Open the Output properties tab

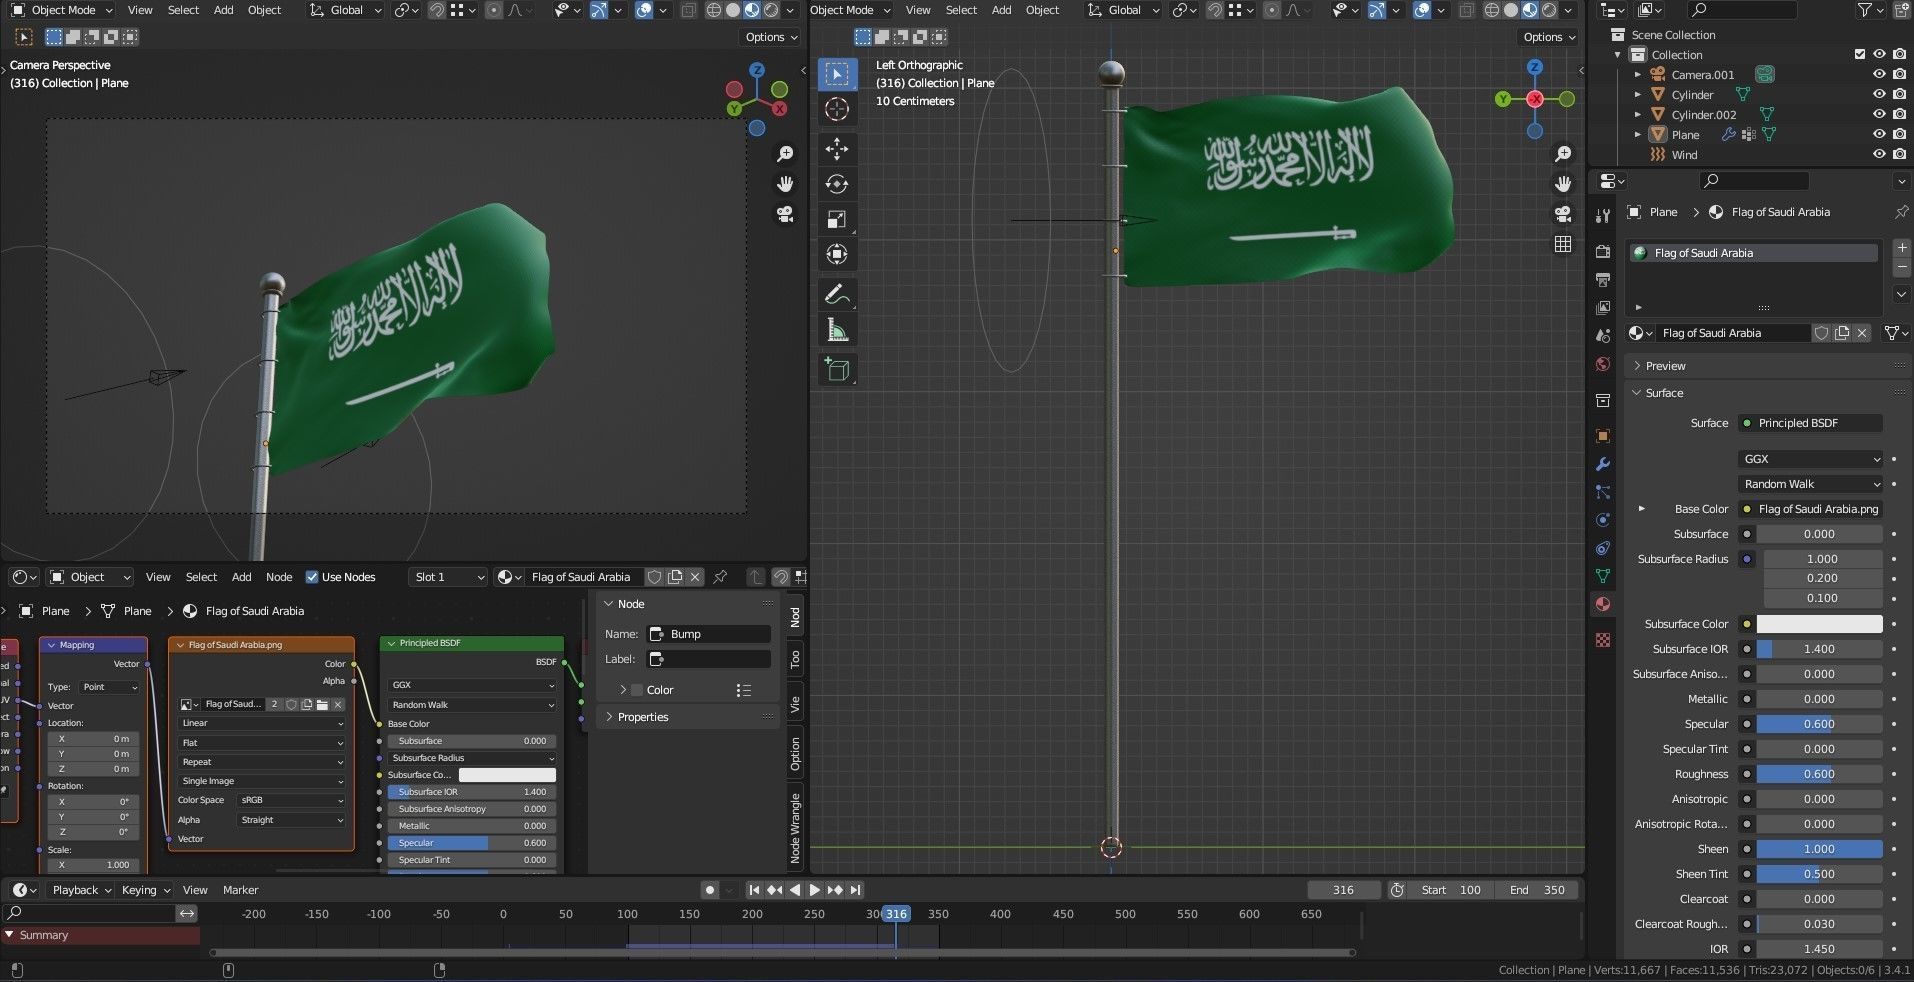pos(1603,280)
